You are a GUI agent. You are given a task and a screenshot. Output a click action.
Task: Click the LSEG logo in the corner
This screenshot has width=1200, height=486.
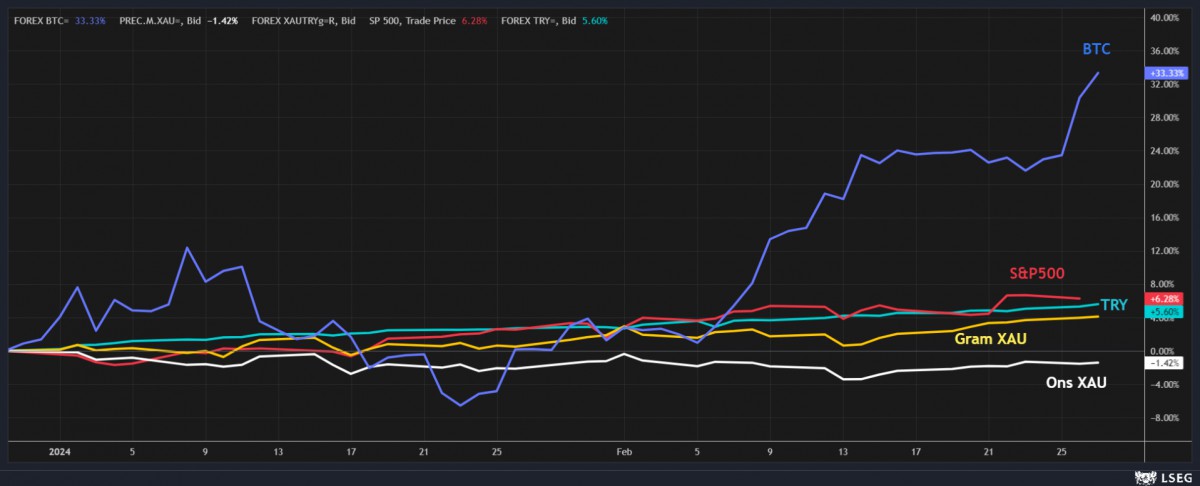(x=1163, y=475)
